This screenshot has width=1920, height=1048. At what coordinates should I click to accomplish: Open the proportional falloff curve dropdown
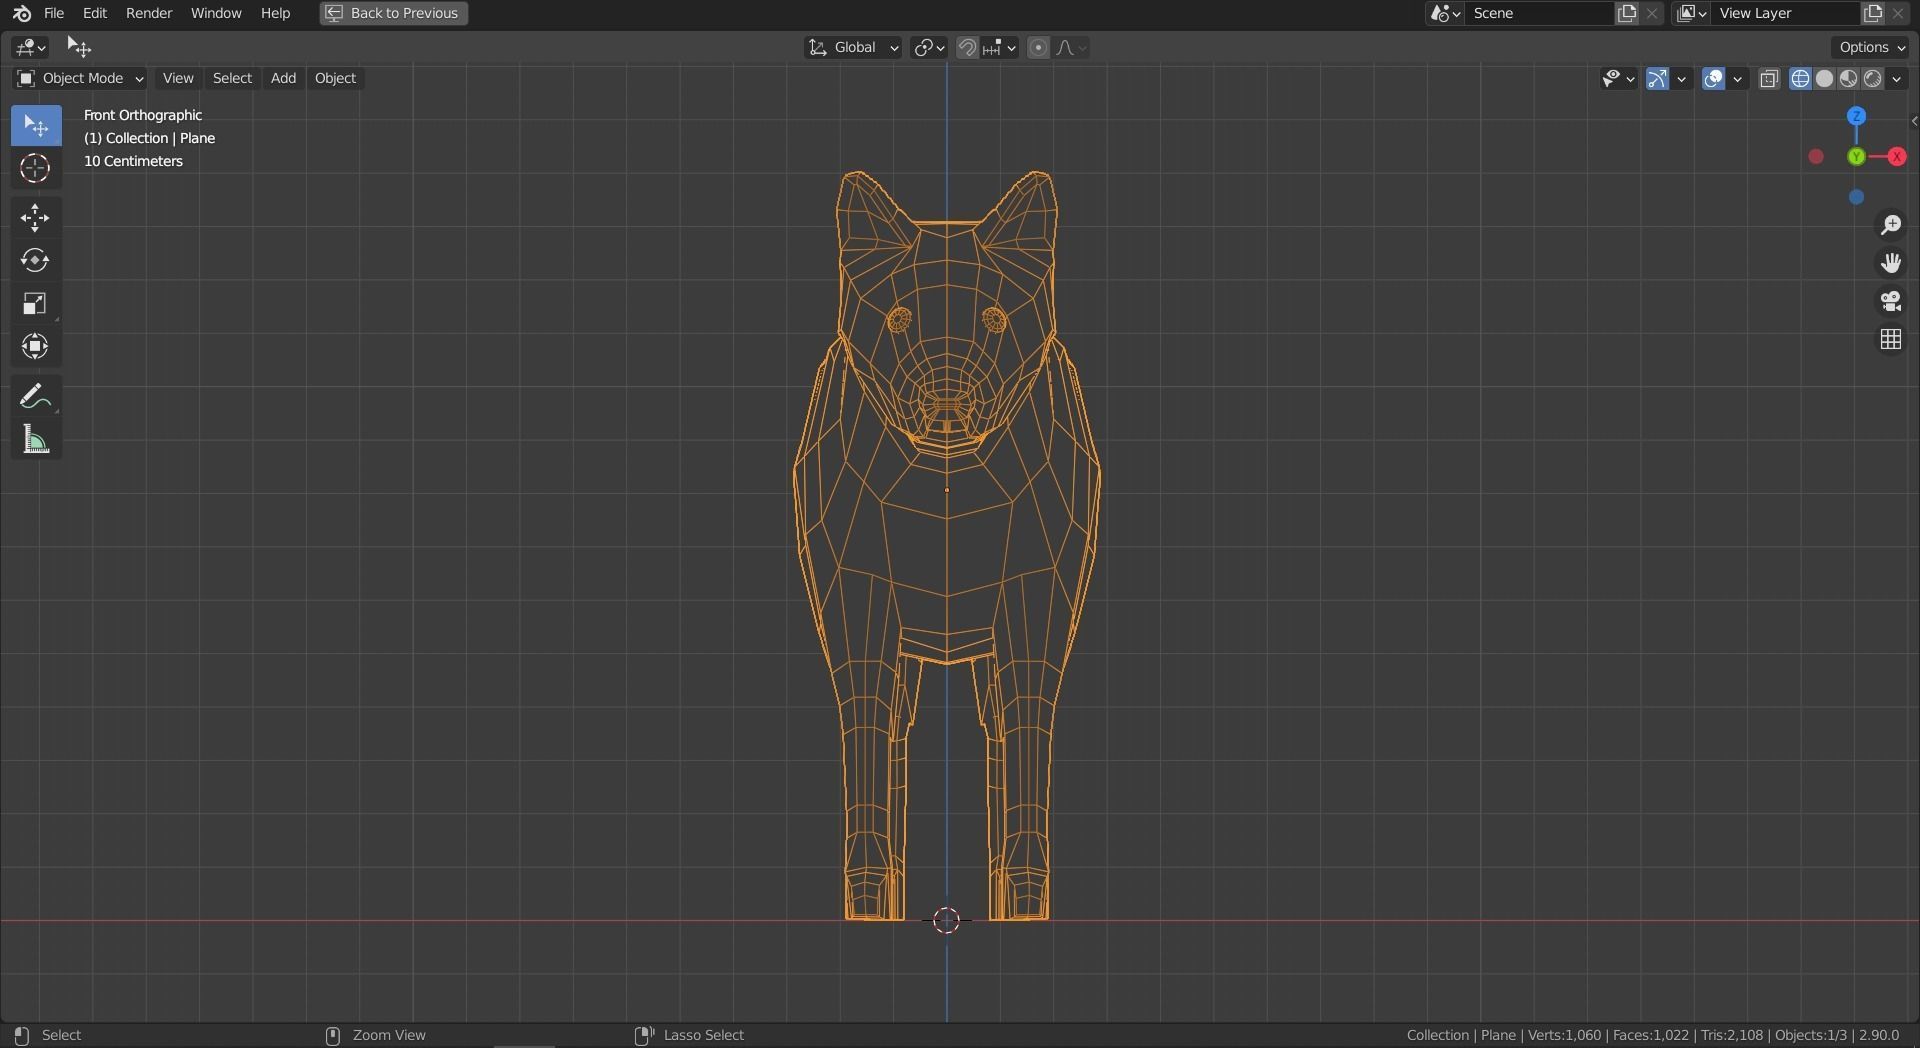[x=1070, y=47]
